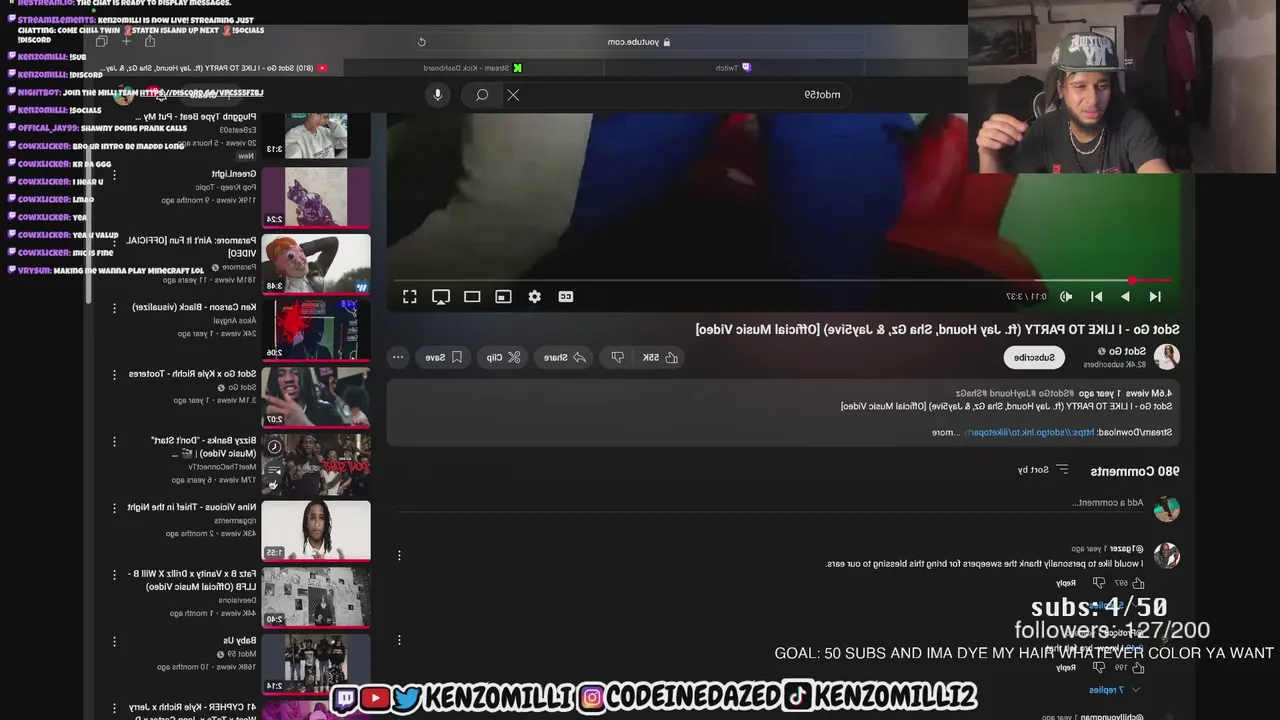Open options menu for @1gazer comment

click(x=399, y=555)
